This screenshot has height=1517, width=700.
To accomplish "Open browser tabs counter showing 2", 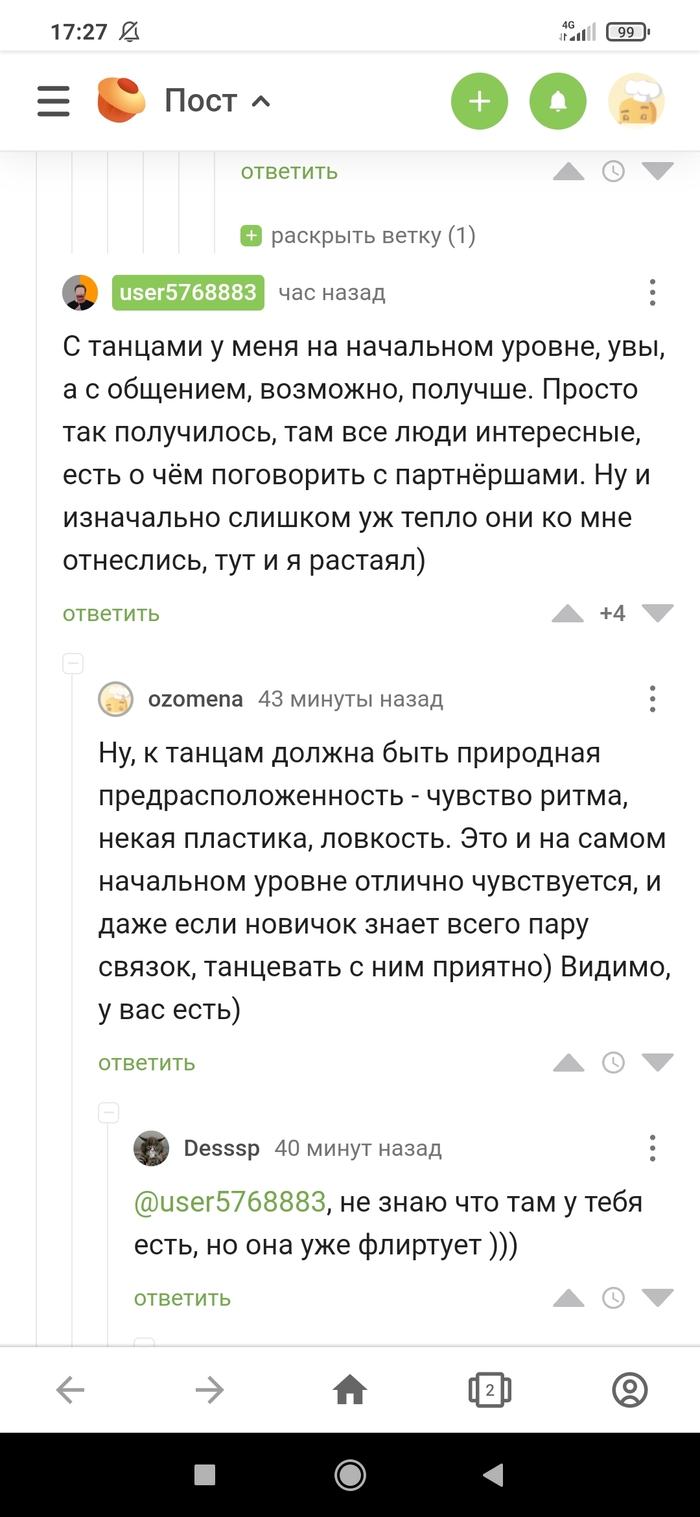I will pyautogui.click(x=489, y=1390).
